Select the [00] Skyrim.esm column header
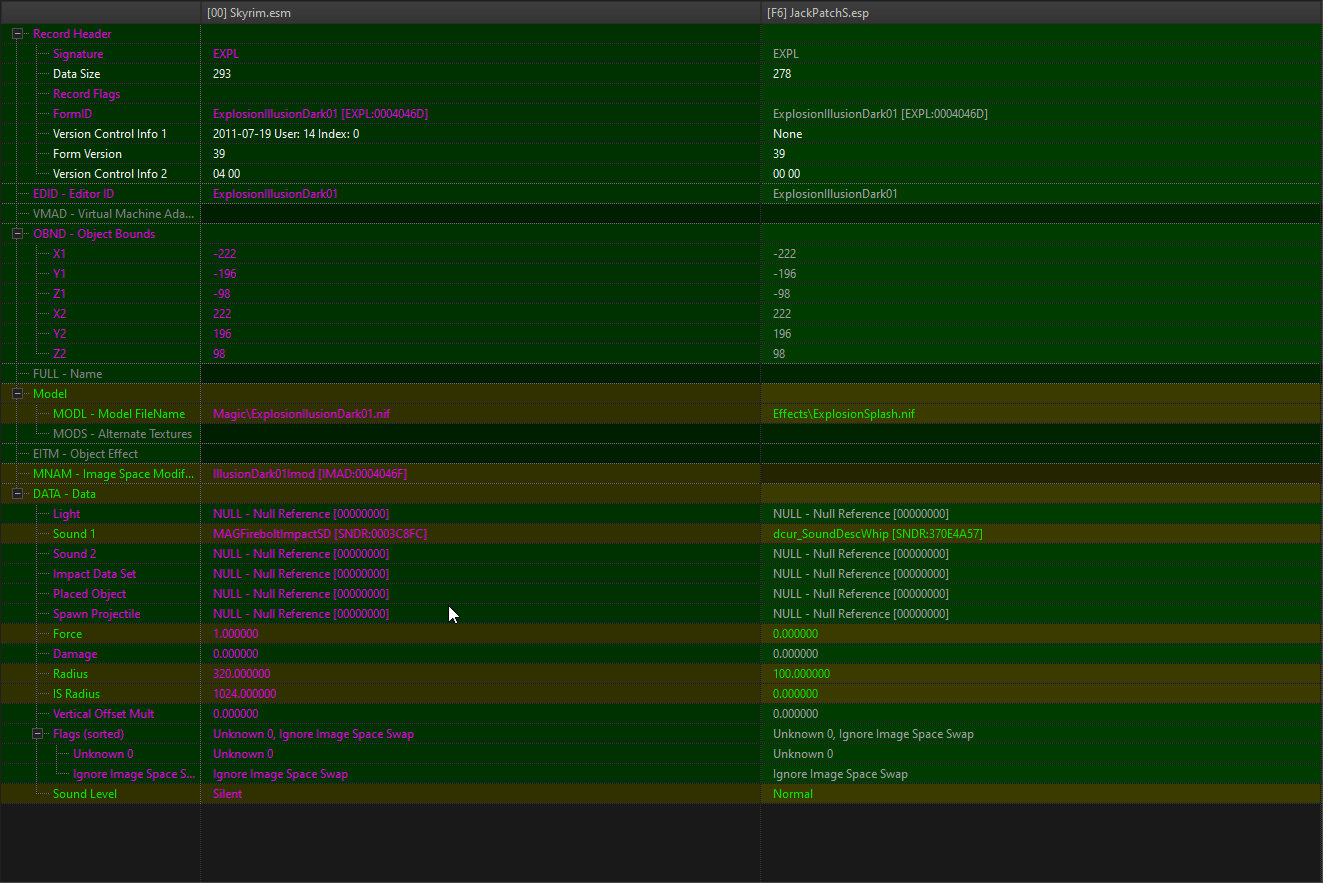The width and height of the screenshot is (1323, 883). tap(480, 12)
